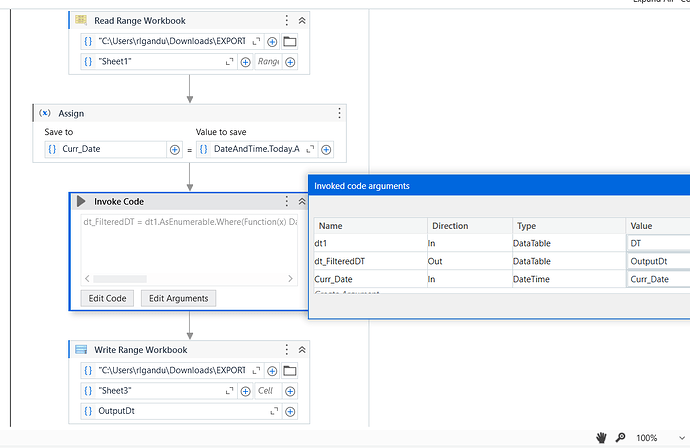Collapse the Read Range Workbook activity
The height and width of the screenshot is (448, 690).
[x=302, y=20]
